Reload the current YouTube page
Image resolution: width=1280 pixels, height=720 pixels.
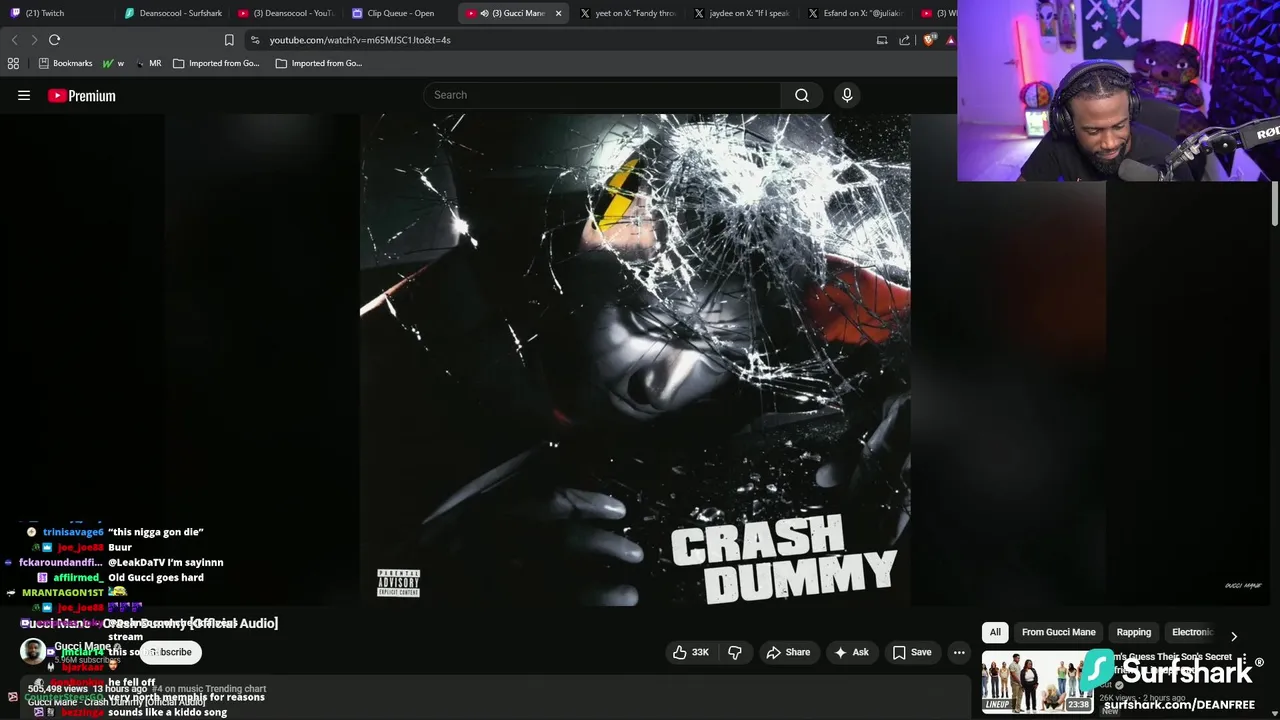(54, 40)
